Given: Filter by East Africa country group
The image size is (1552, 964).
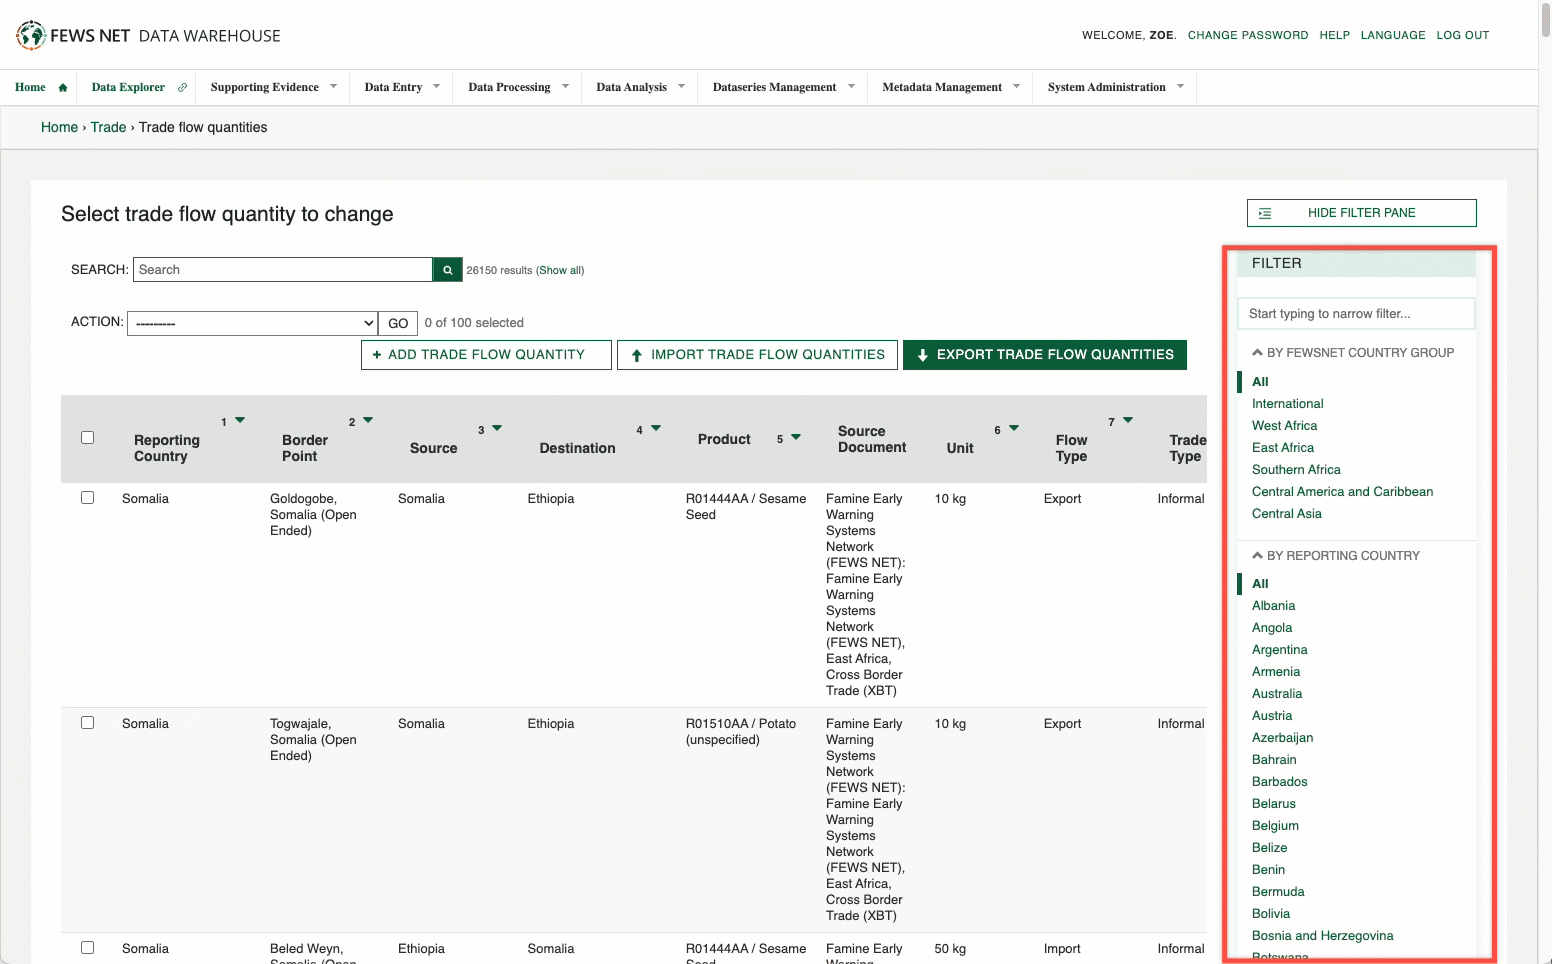Looking at the screenshot, I should [x=1283, y=448].
